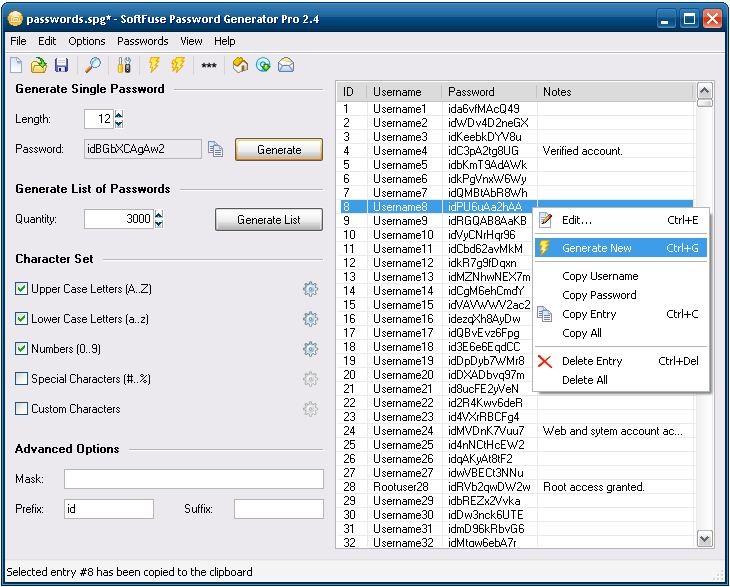The width and height of the screenshot is (730, 587).
Task: Click the Generate List button
Action: coord(269,220)
